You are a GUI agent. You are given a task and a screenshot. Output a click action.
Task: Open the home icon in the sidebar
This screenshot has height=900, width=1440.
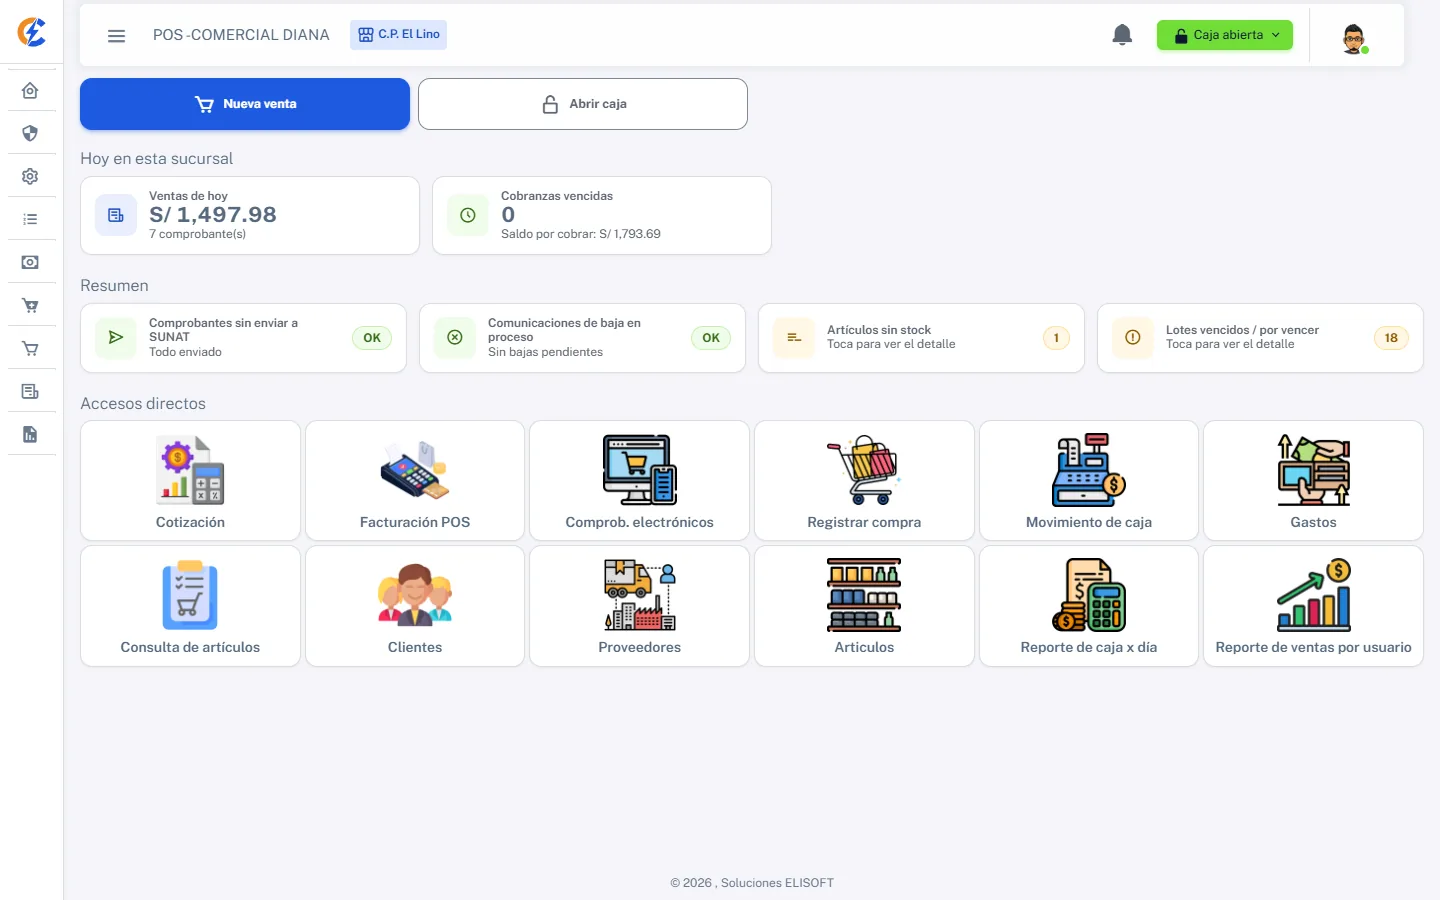30,91
